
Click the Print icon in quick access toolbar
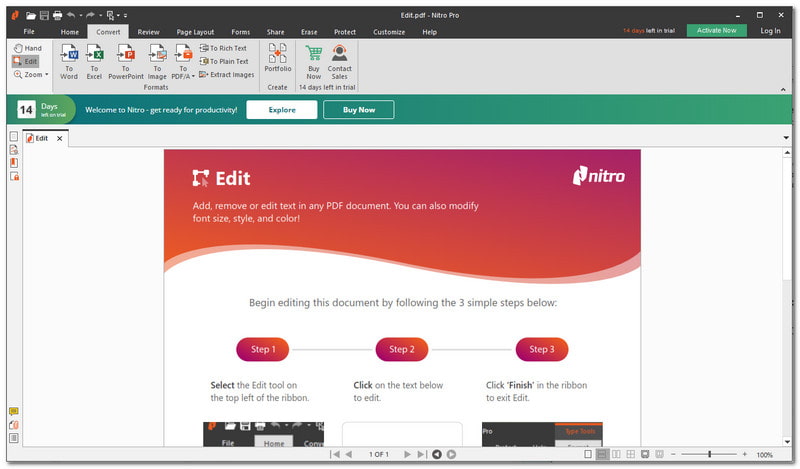(x=57, y=16)
